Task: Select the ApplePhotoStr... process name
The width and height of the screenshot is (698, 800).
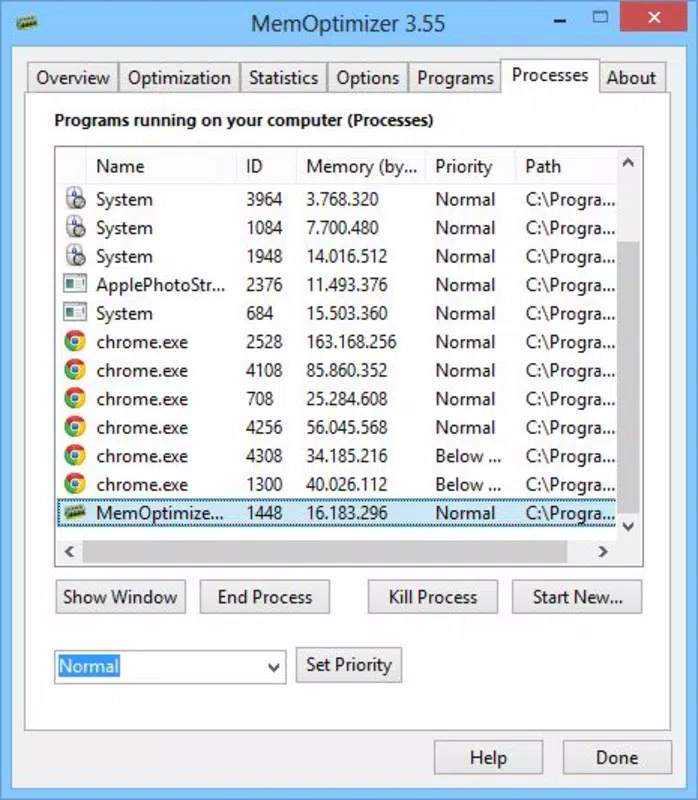Action: coord(160,285)
